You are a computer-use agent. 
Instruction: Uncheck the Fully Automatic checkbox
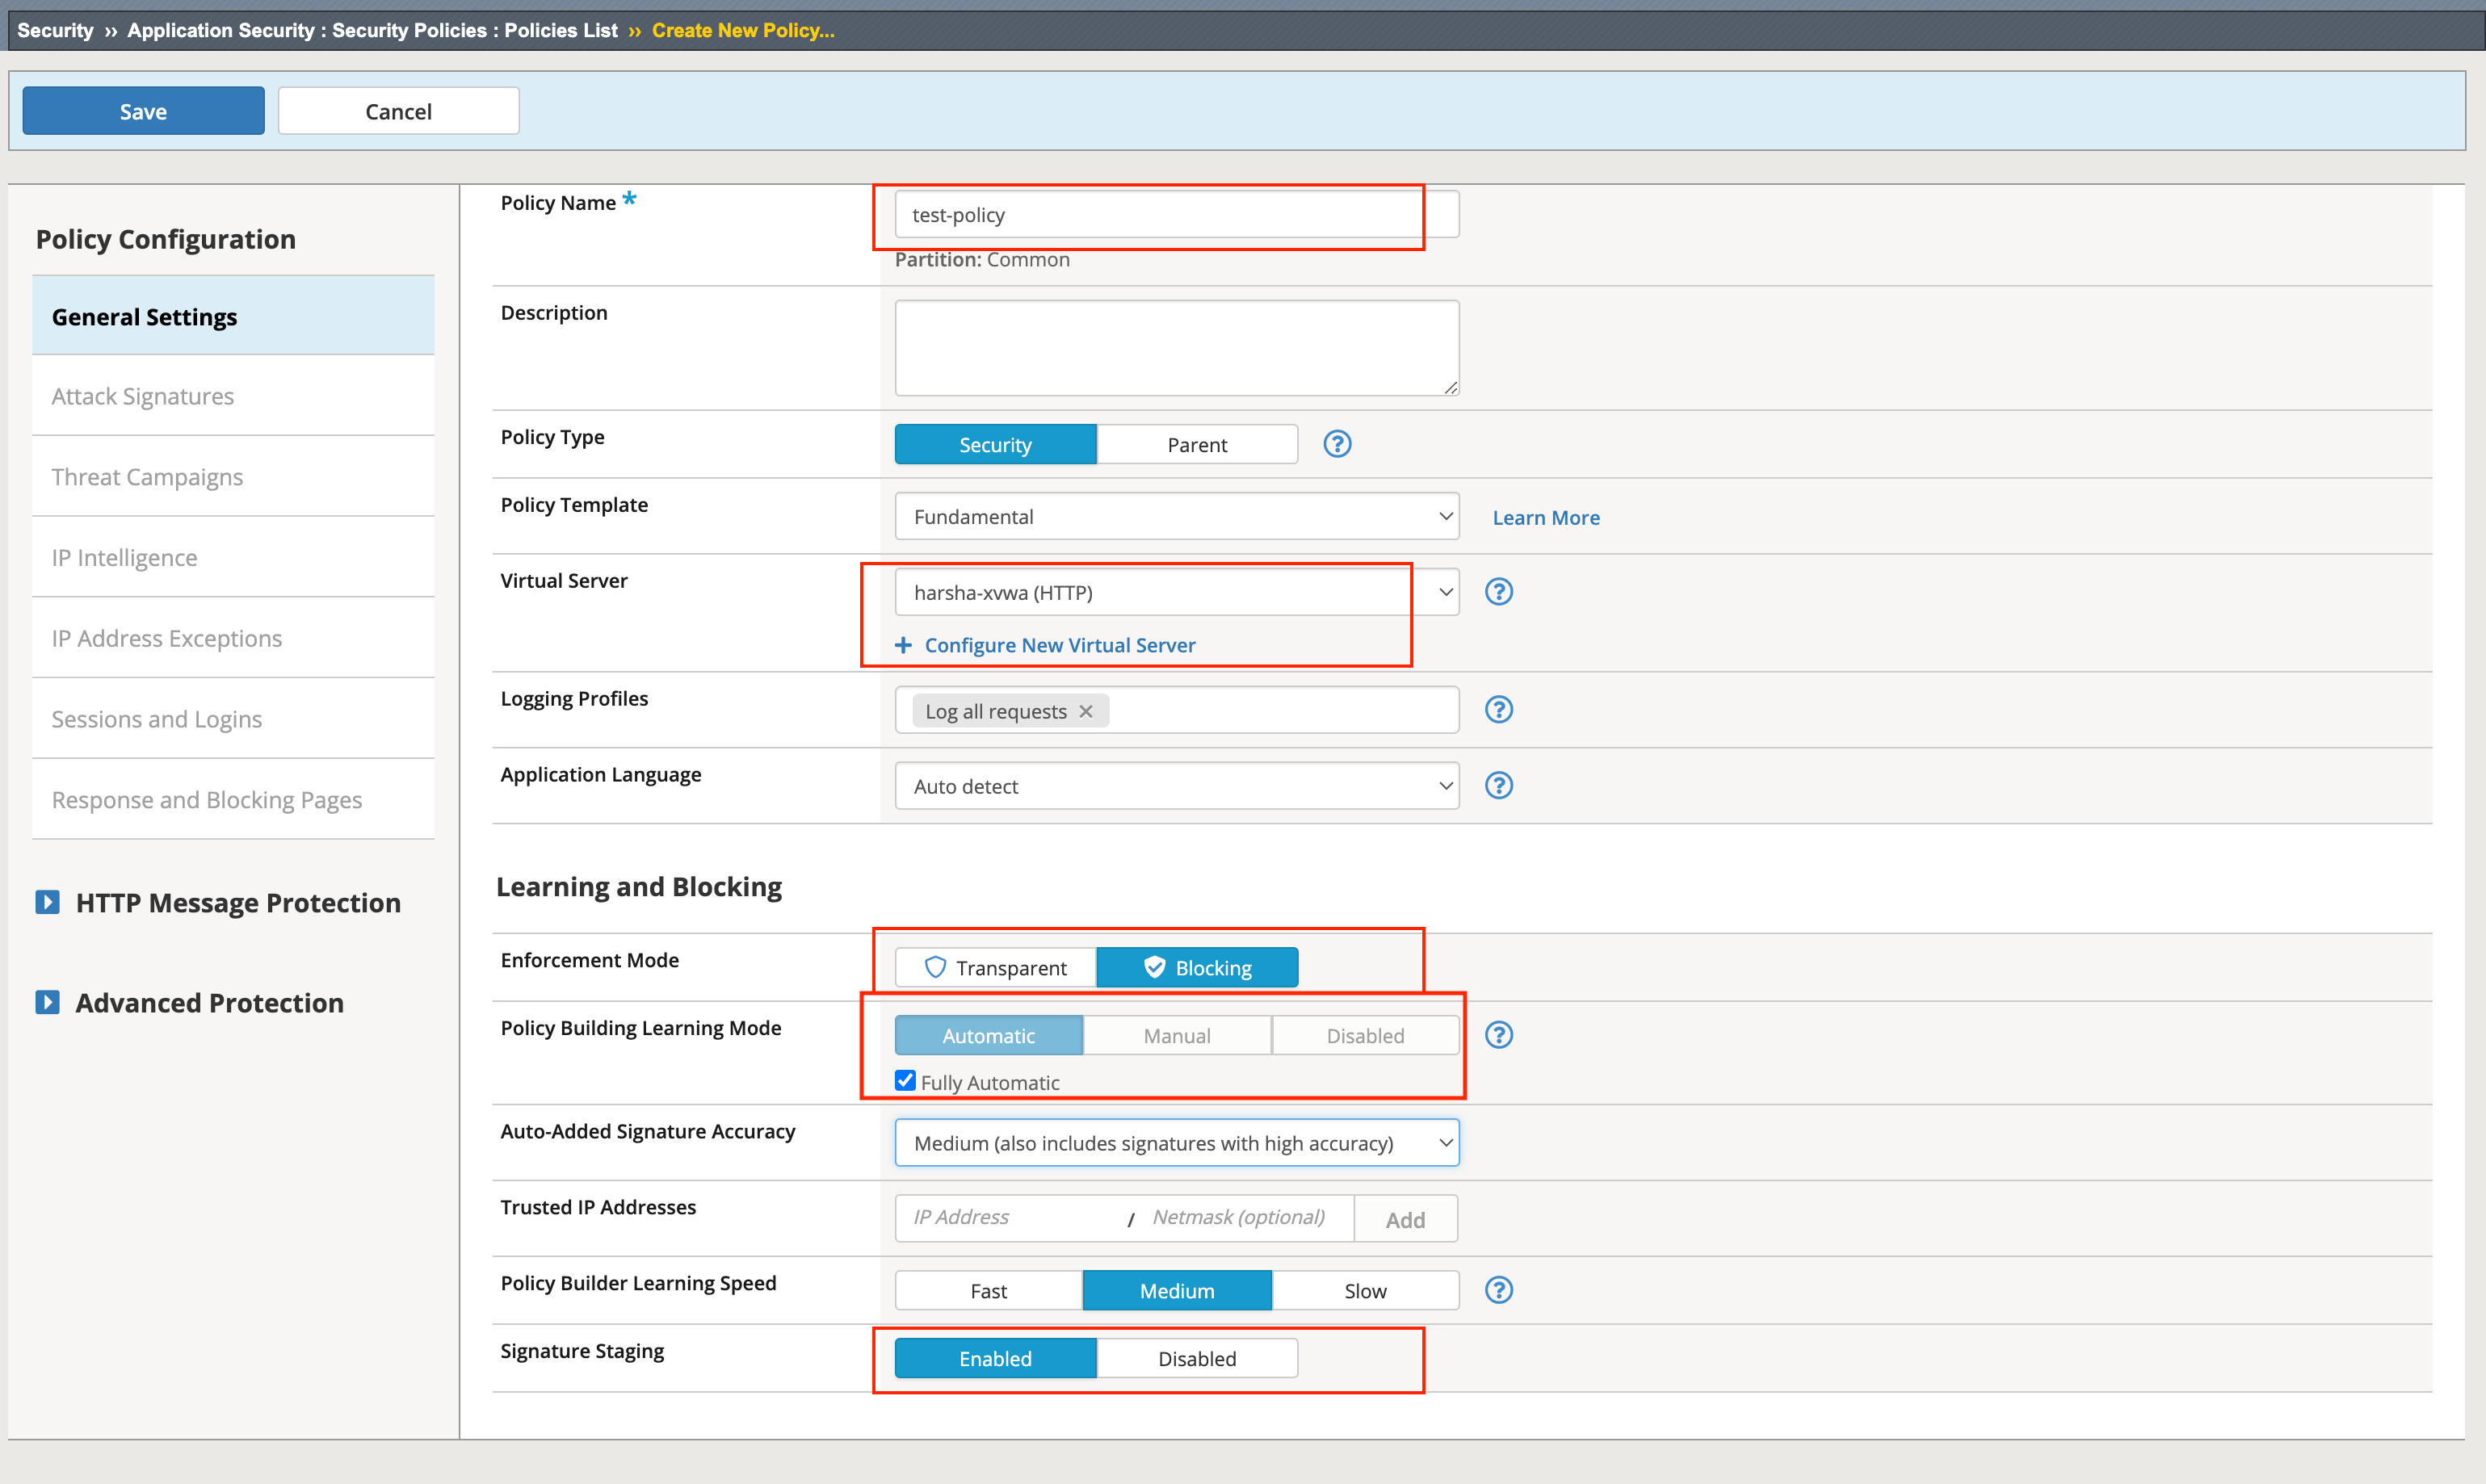point(905,1081)
